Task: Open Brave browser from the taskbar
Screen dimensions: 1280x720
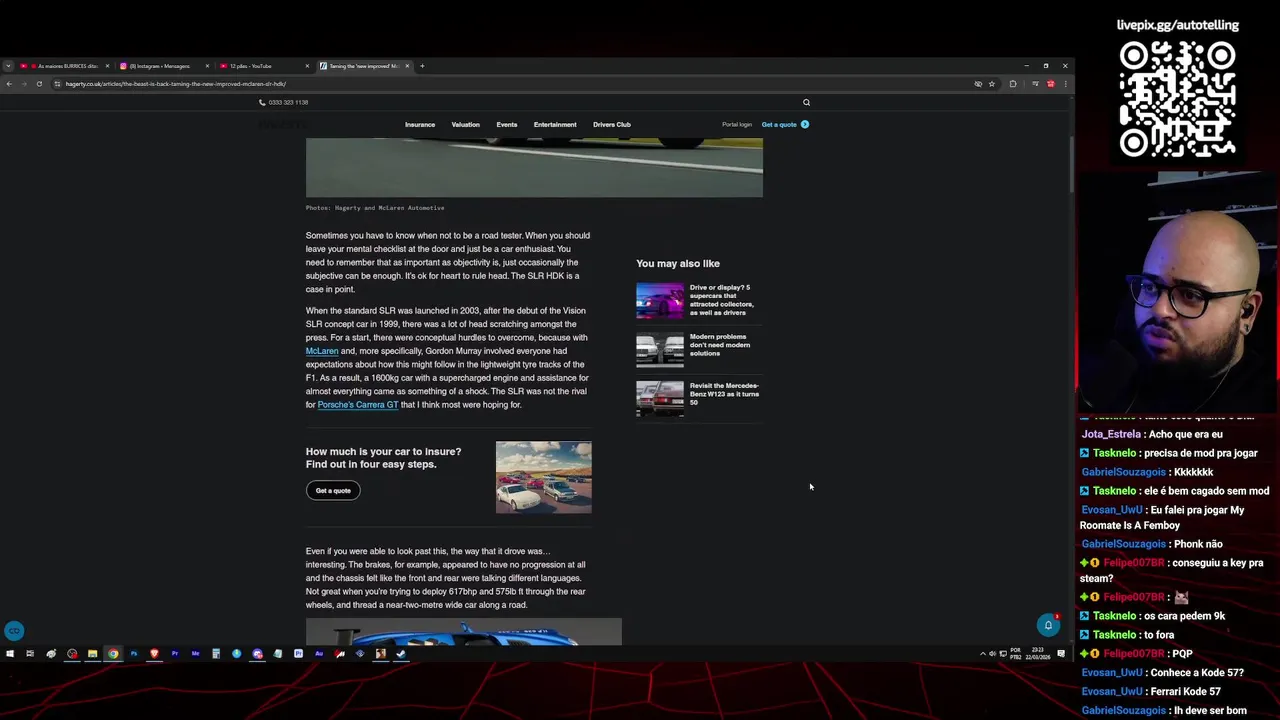Action: pos(154,654)
